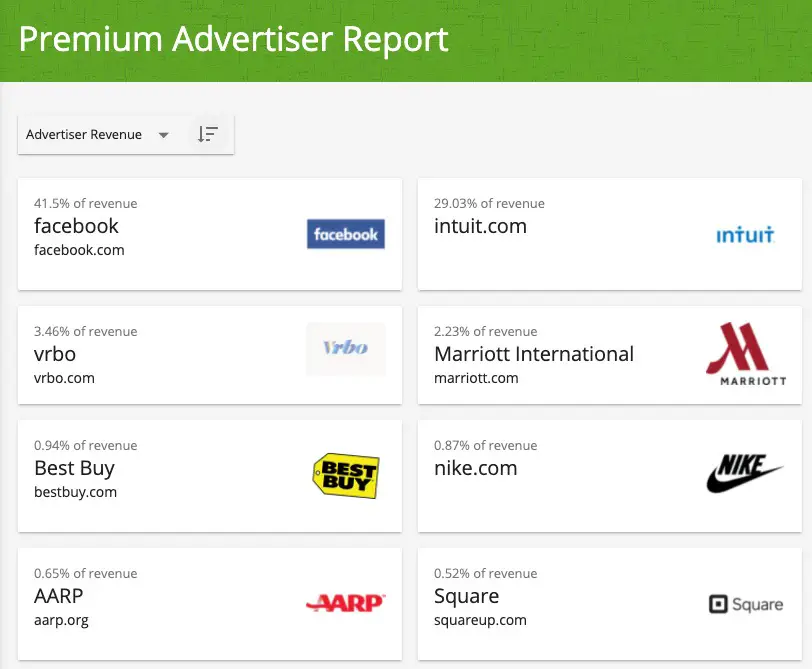Image resolution: width=812 pixels, height=669 pixels.
Task: Click the Best Buy logo
Action: pyautogui.click(x=346, y=475)
